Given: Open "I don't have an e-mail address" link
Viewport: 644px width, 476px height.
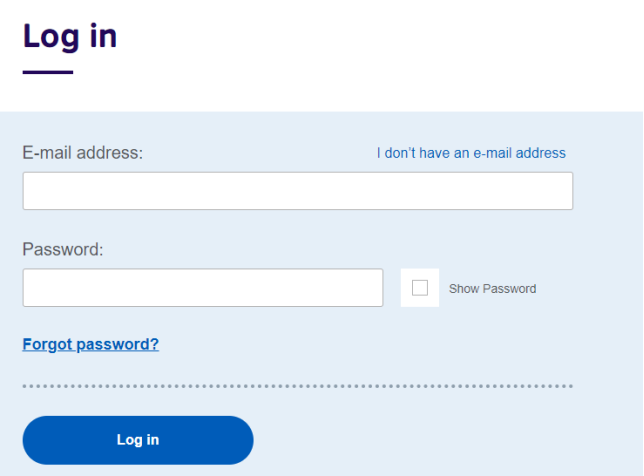Looking at the screenshot, I should [471, 153].
